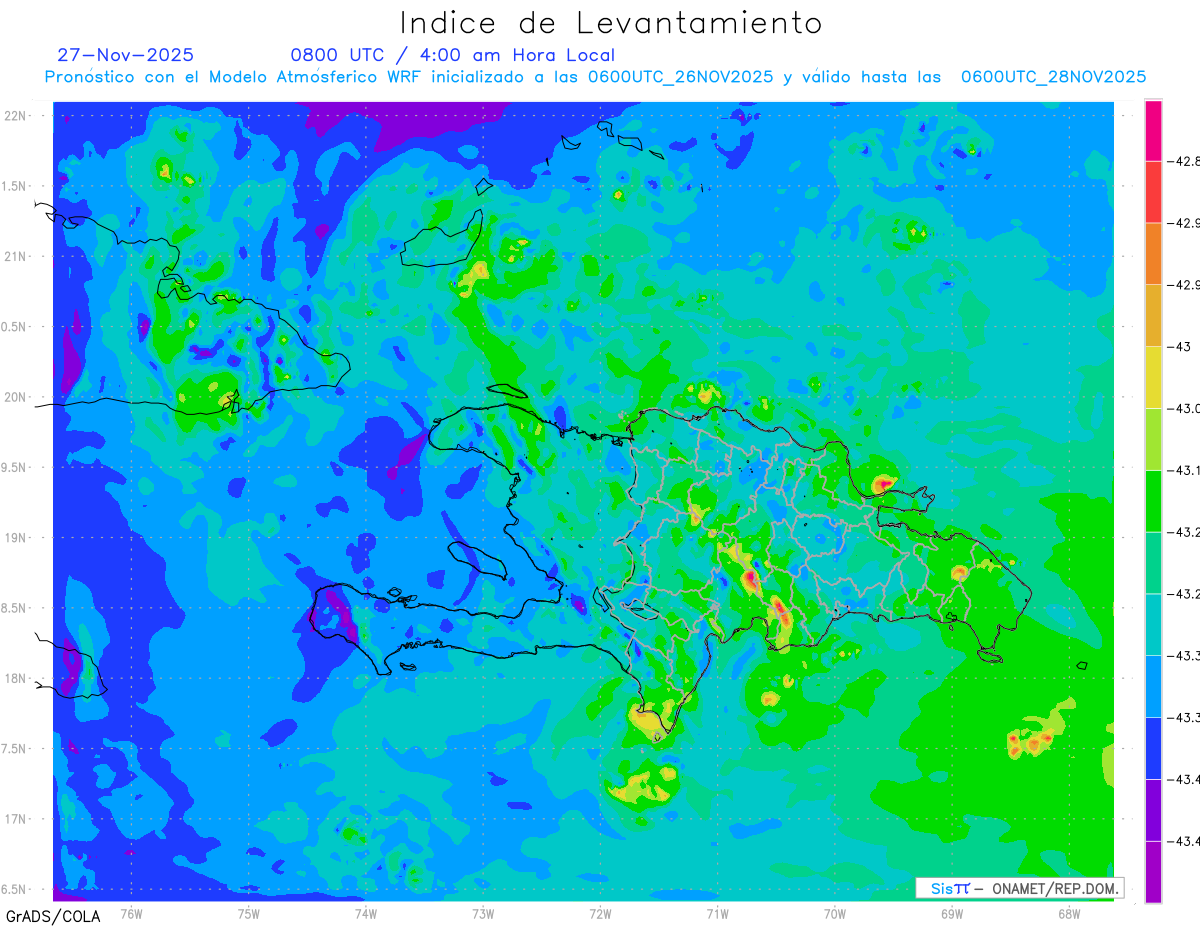This screenshot has height=927, width=1200.
Task: Click the pink legend swatch at scale top
Action: click(x=1153, y=130)
